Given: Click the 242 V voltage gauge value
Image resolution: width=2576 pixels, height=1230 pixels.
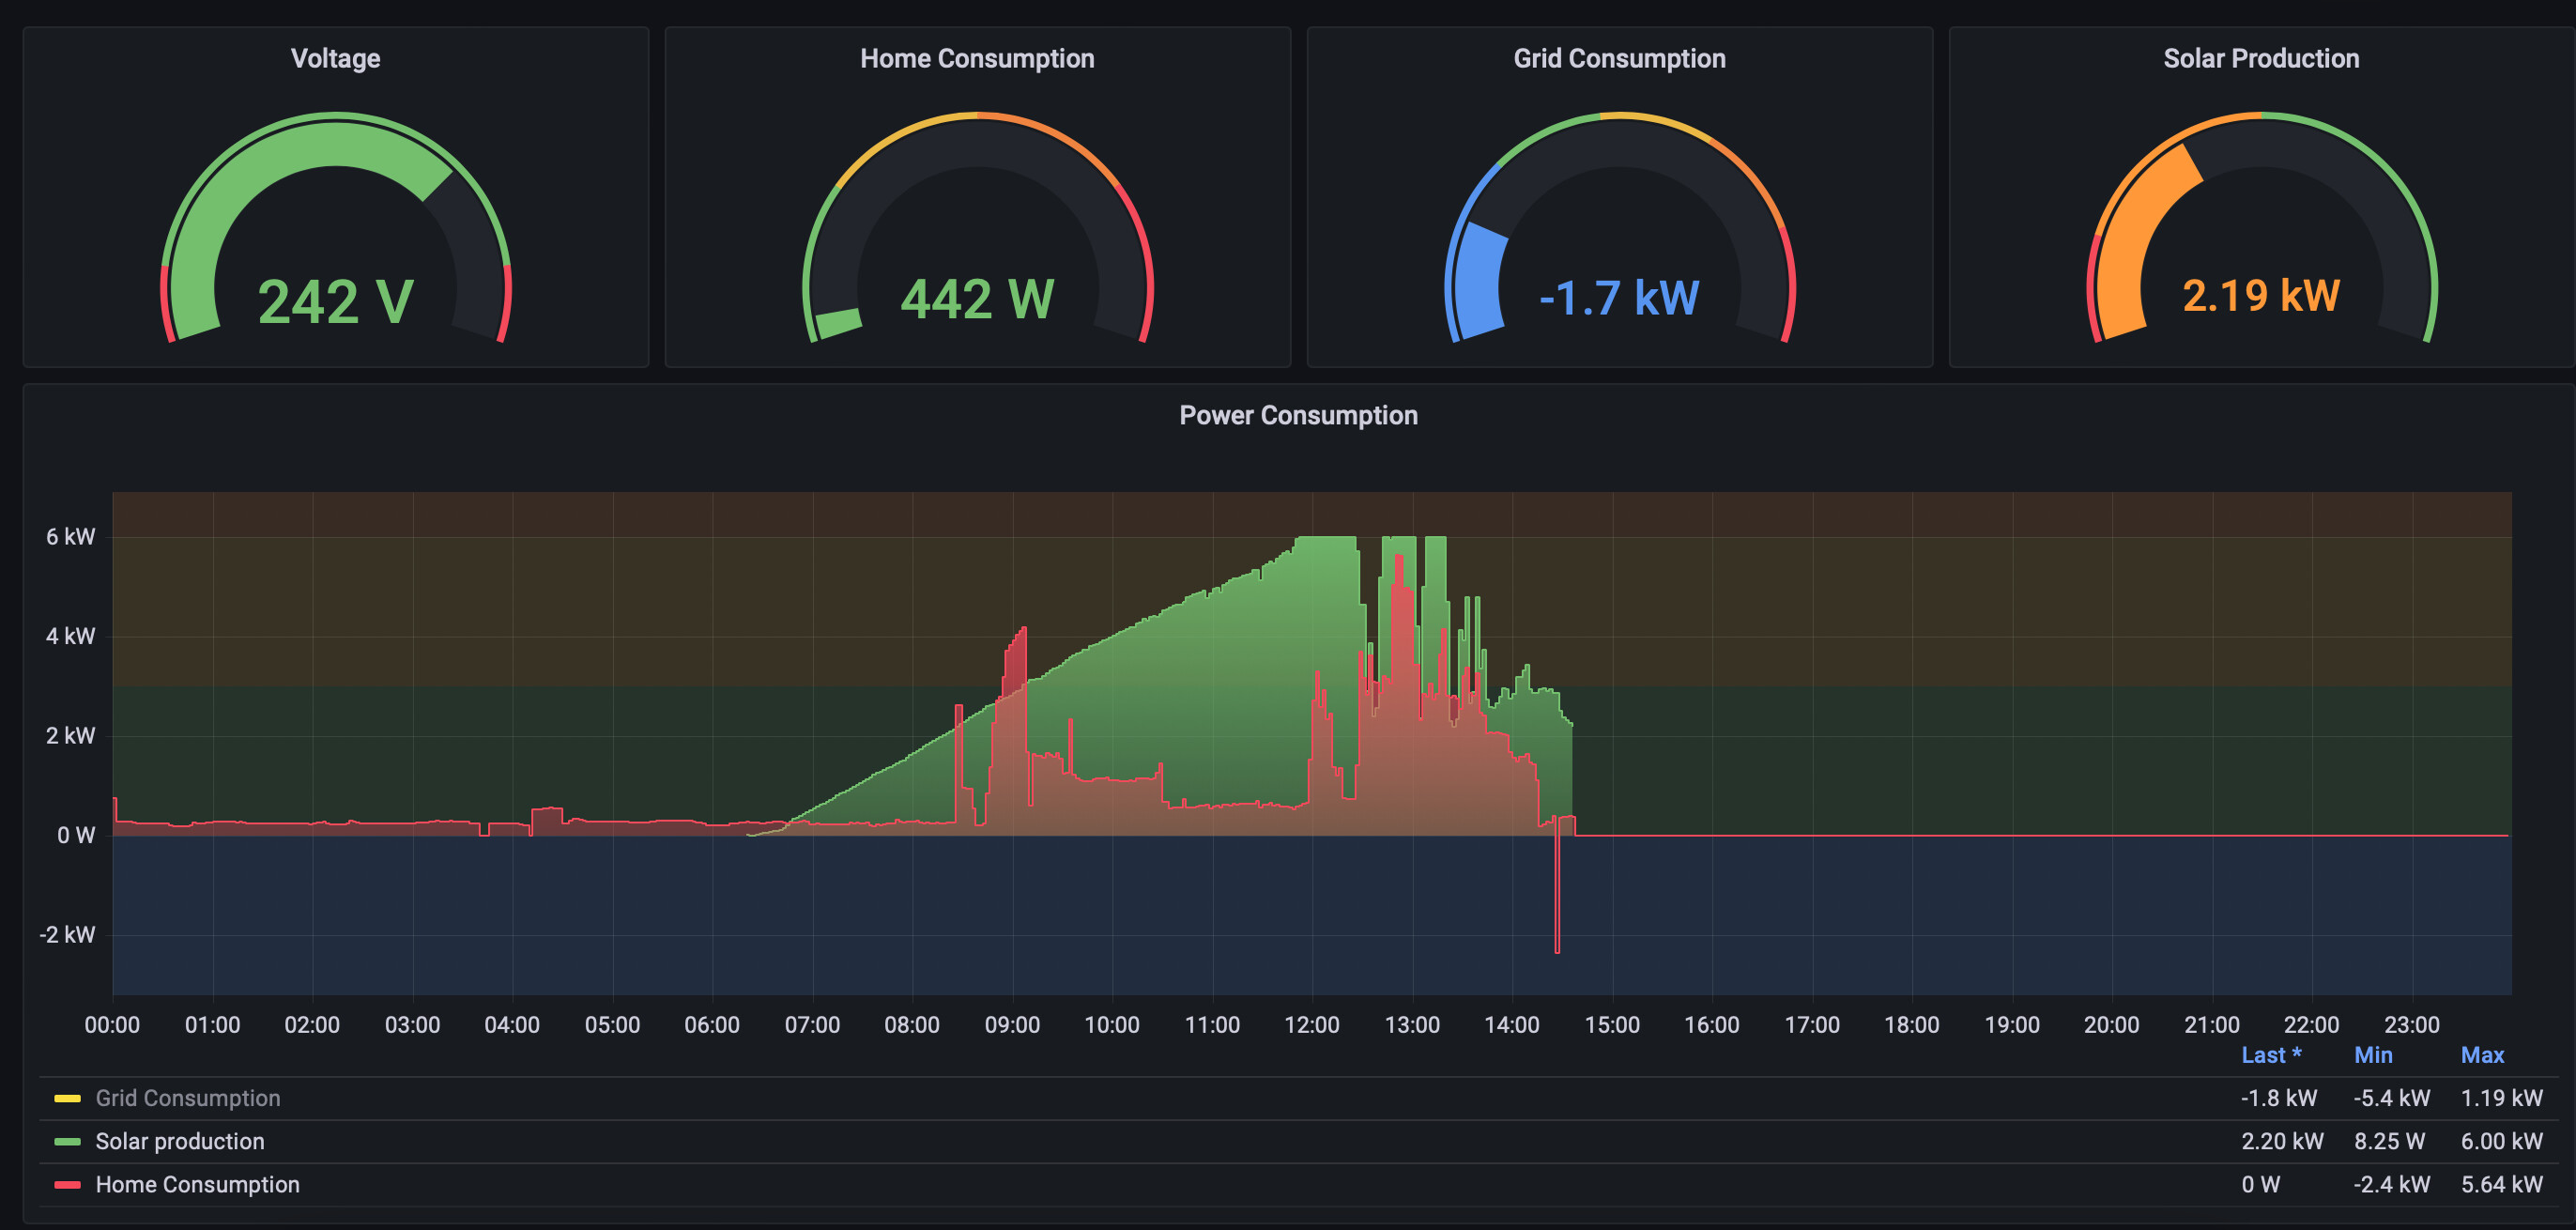Looking at the screenshot, I should [x=335, y=301].
